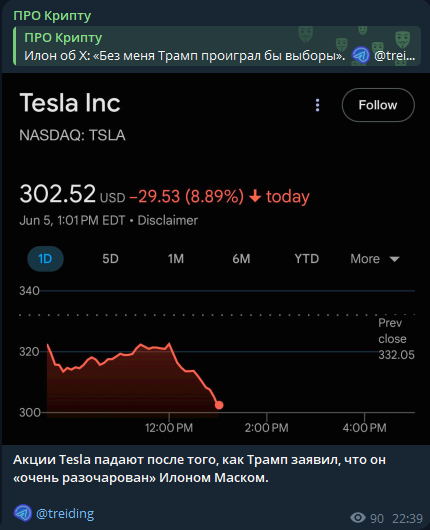Open the quoted reply about Илон об X
Image resolution: width=430 pixels, height=530 pixels.
click(217, 46)
